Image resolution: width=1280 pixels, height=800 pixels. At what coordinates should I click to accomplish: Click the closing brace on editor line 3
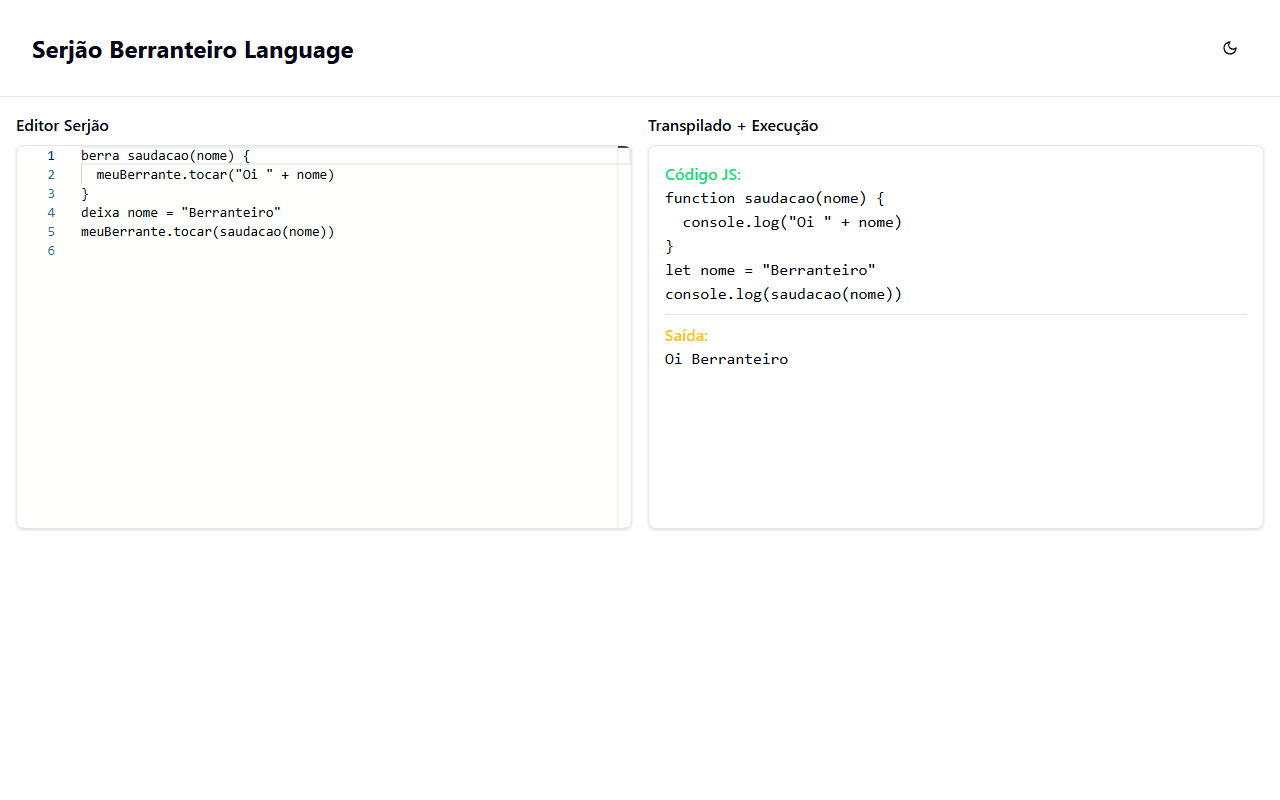85,194
